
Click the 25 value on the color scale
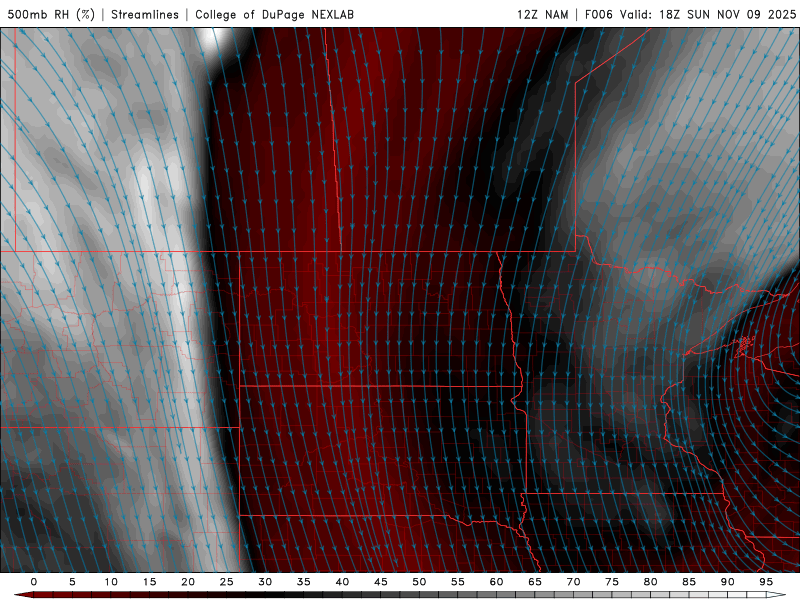227,582
